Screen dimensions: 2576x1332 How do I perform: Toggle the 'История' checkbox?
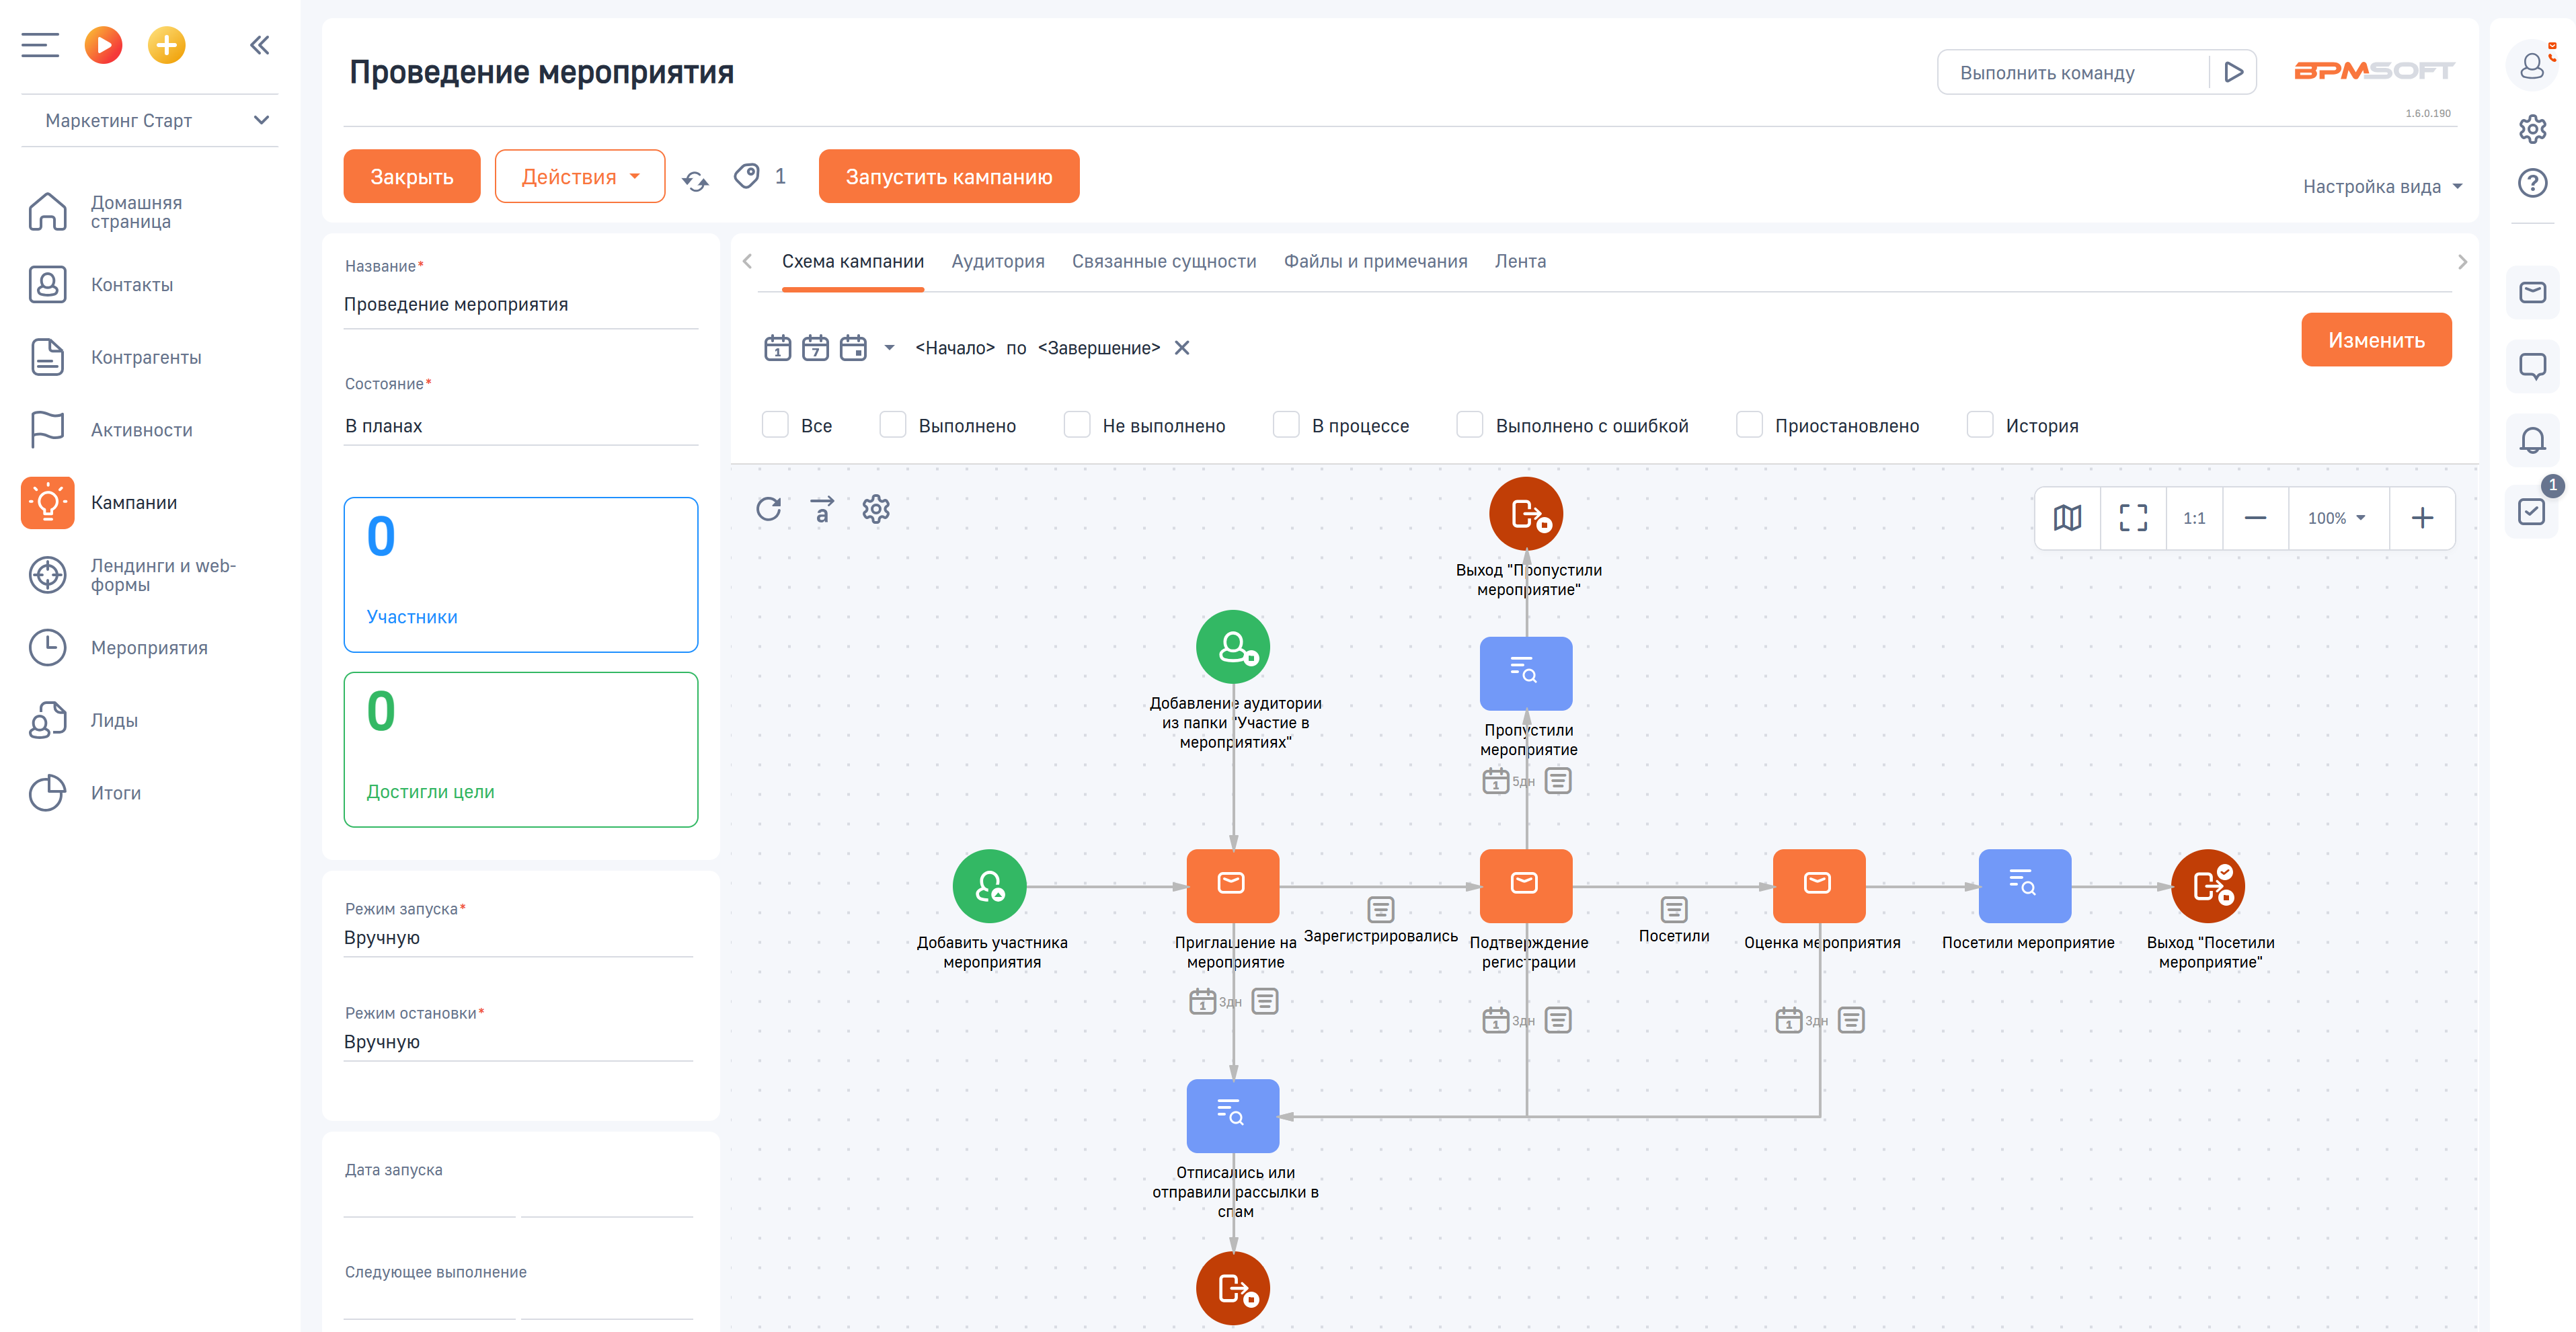tap(1979, 425)
